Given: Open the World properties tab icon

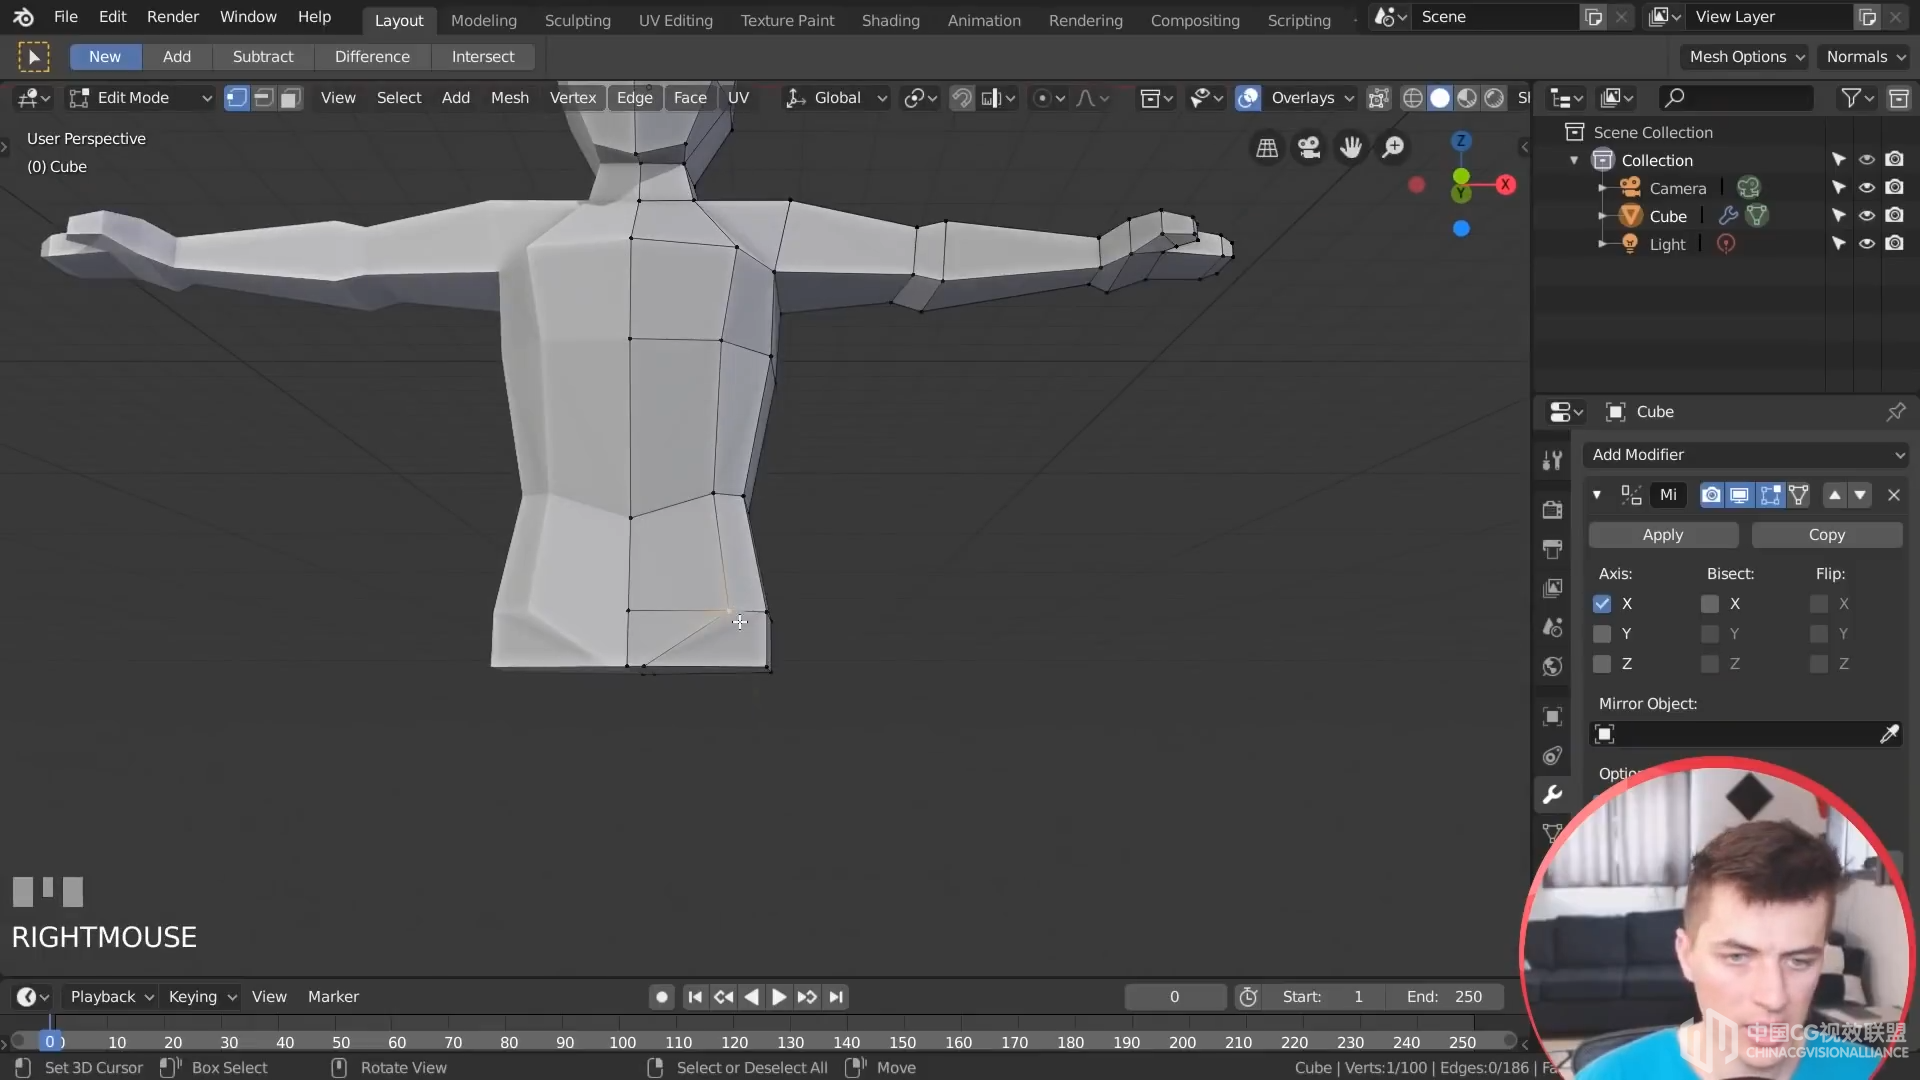Looking at the screenshot, I should point(1552,667).
